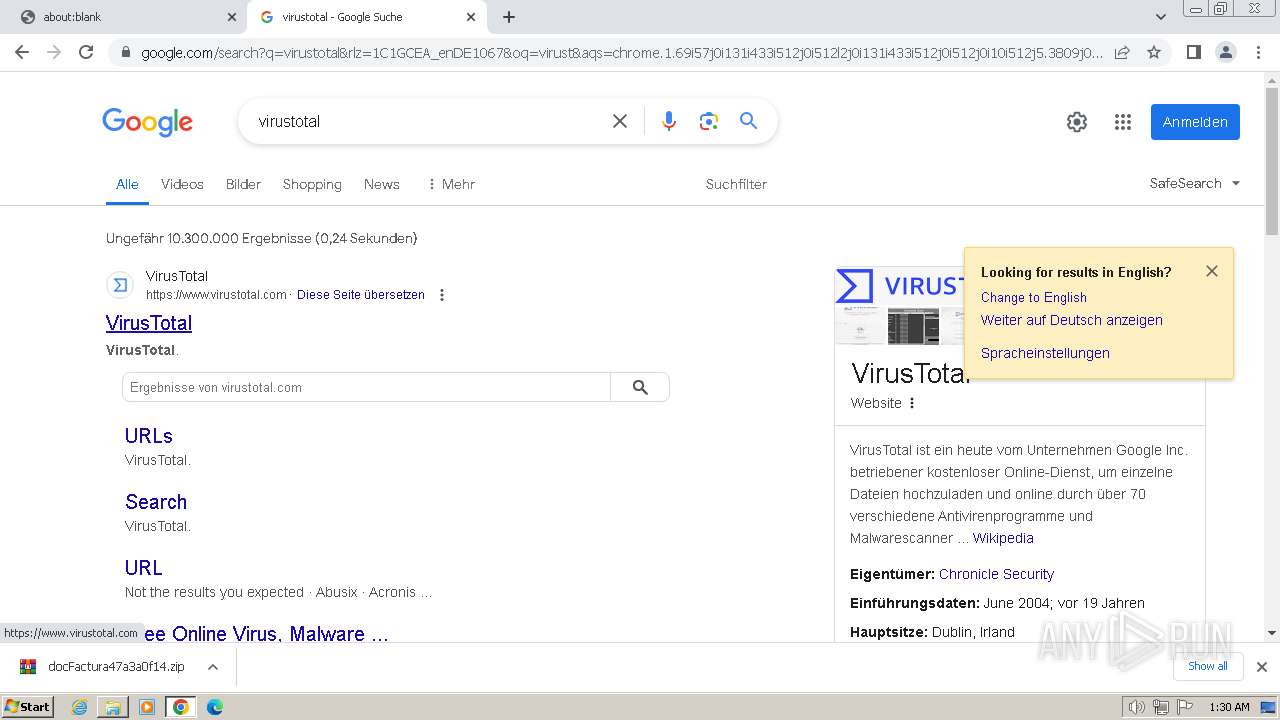Expand docFactura47a3a0f14.zip download options
This screenshot has width=1280, height=720.
[x=212, y=667]
